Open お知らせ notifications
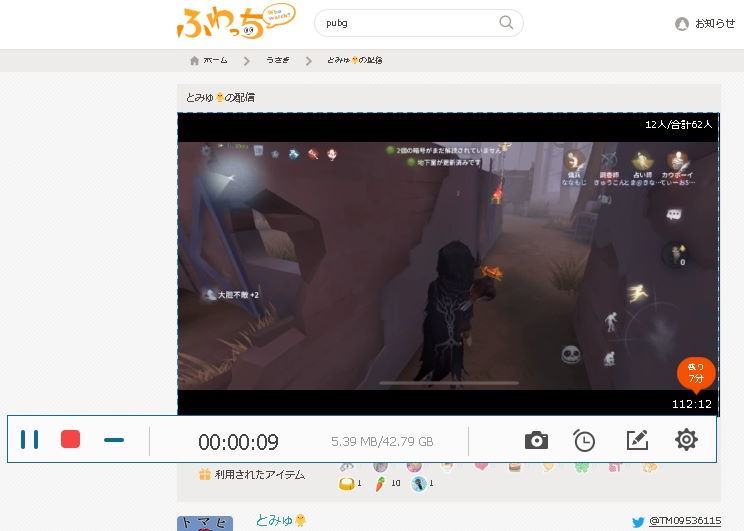 click(x=715, y=23)
